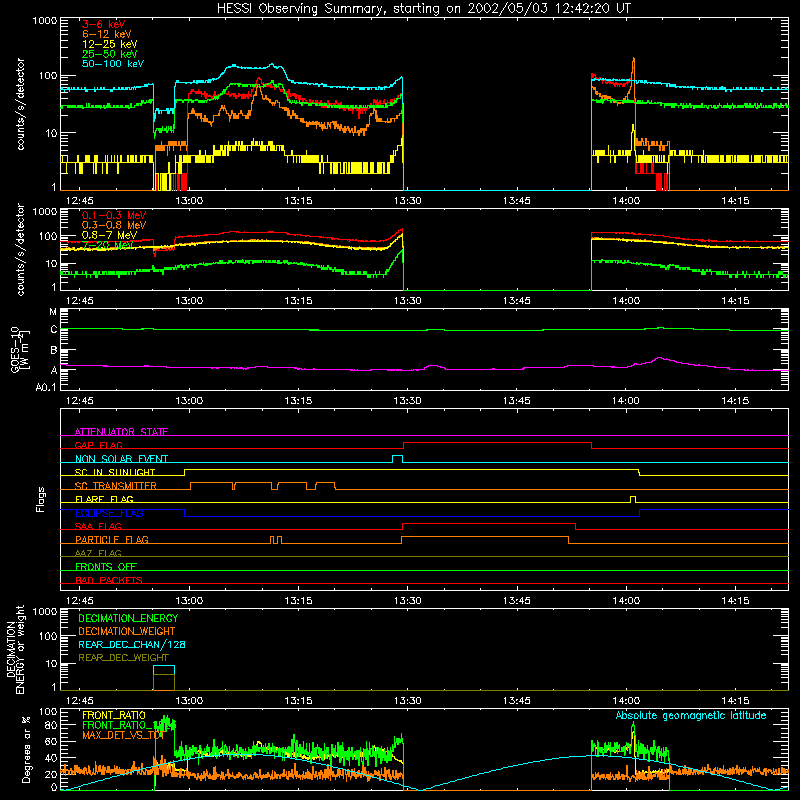Click the Absolute geomagnetic latitude label

tap(691, 715)
